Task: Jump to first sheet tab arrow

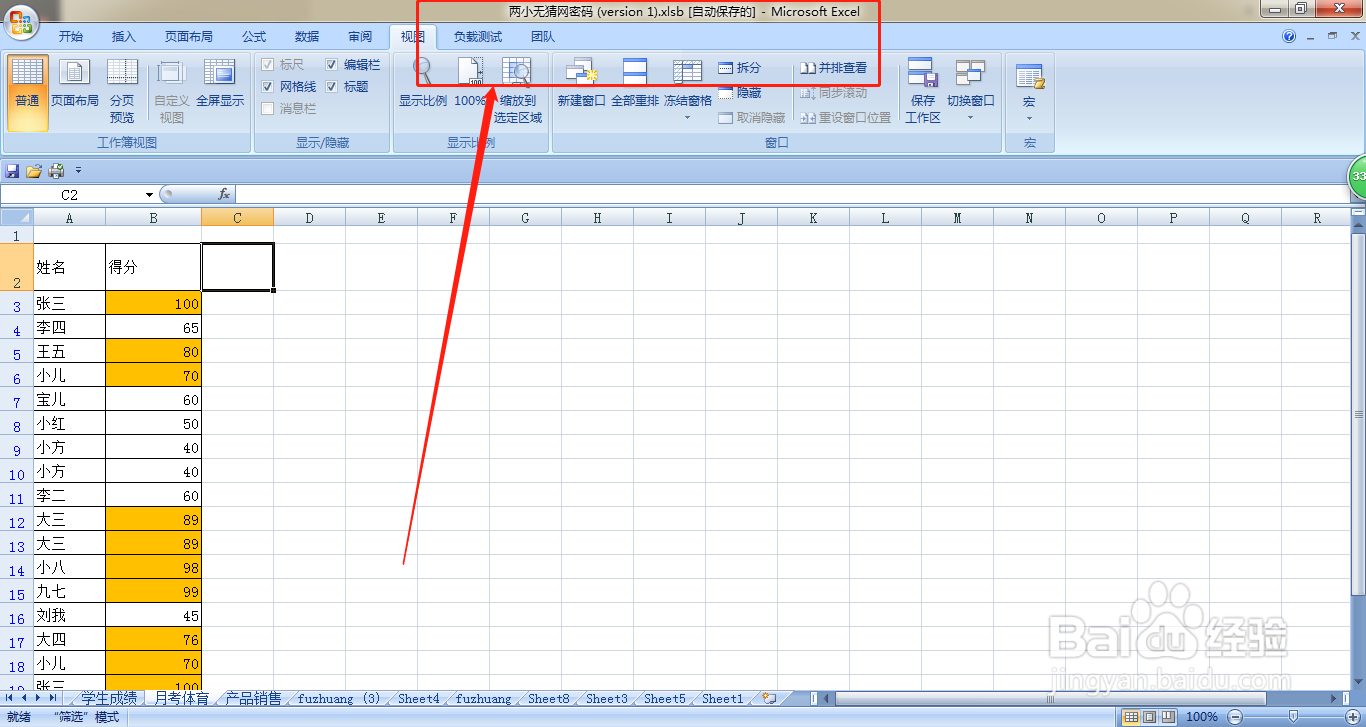Action: click(11, 698)
